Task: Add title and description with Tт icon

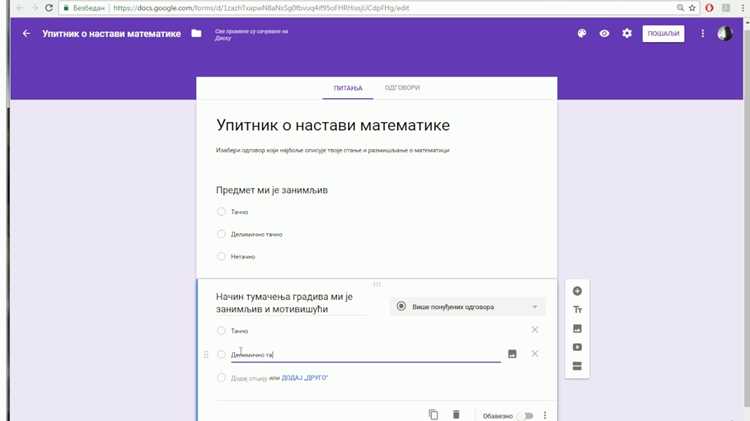Action: pos(577,310)
